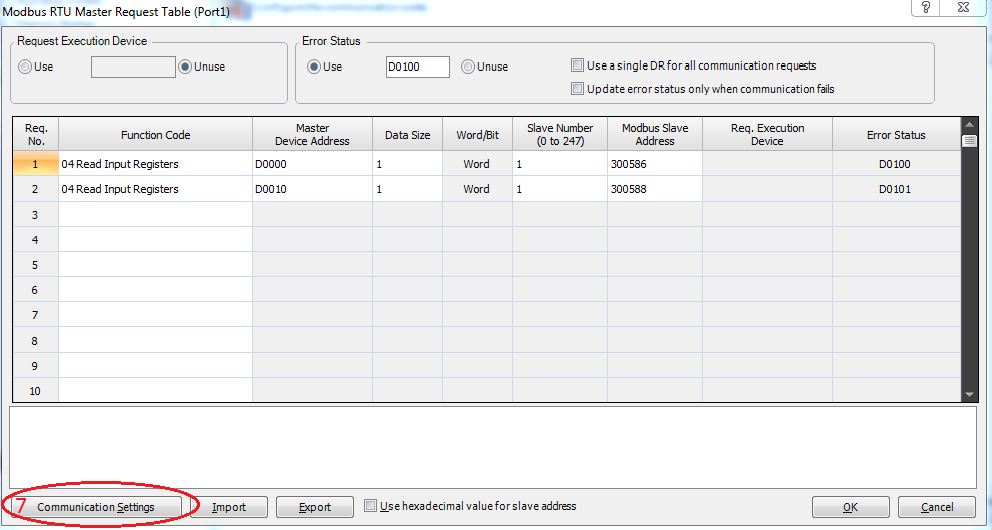992x530 pixels.
Task: Select request row number 2 header
Action: 35,189
